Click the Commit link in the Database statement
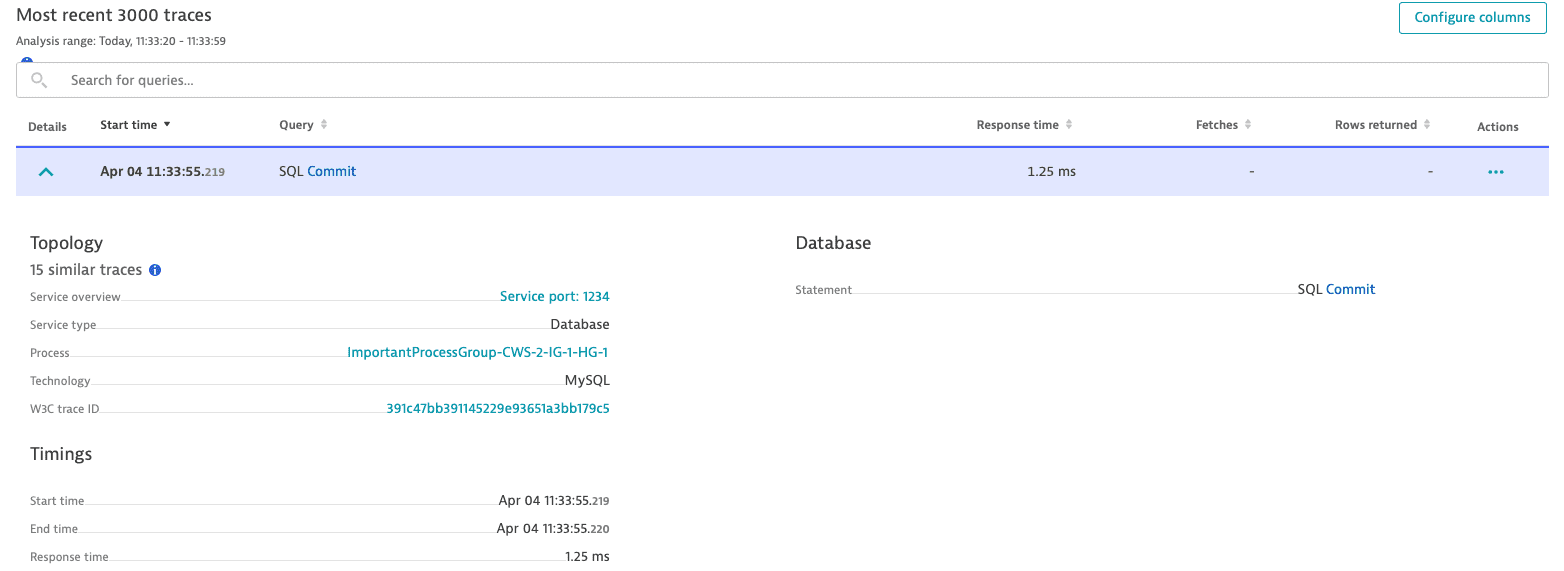This screenshot has width=1564, height=571. pos(1350,290)
